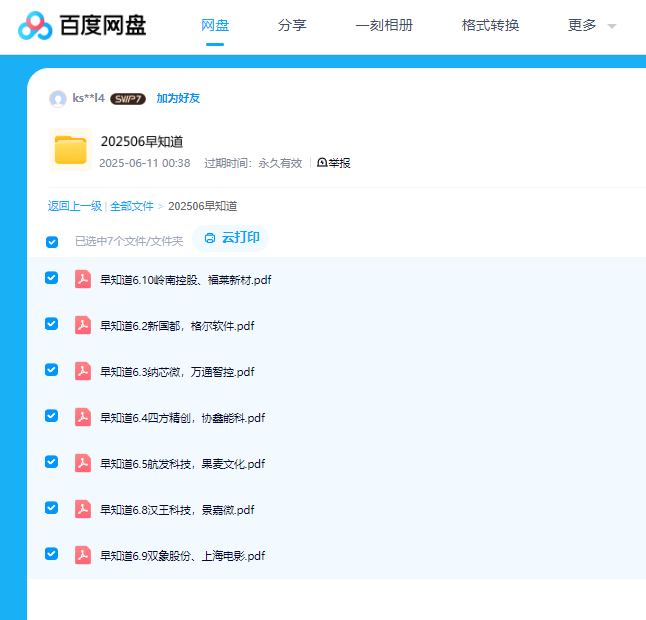Screen dimensions: 646x620
Task: Click the 云打印 button
Action: [232, 238]
